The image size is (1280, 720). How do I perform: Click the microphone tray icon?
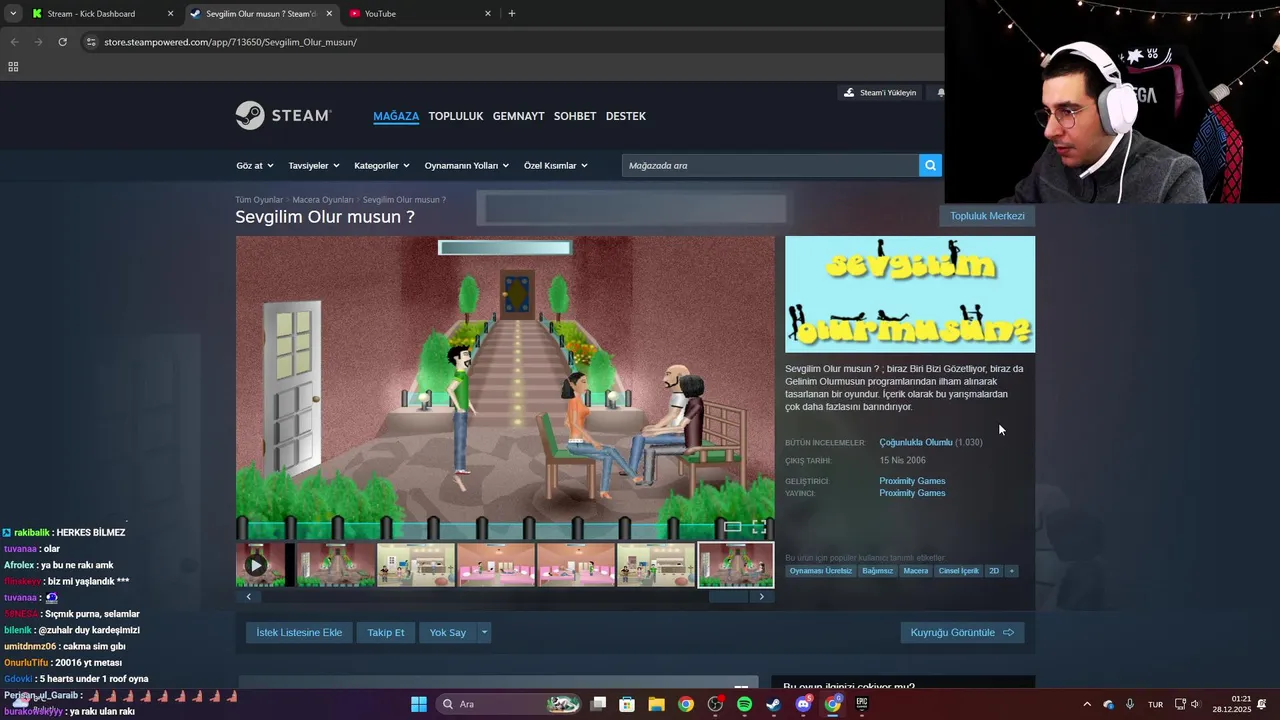[x=1130, y=704]
